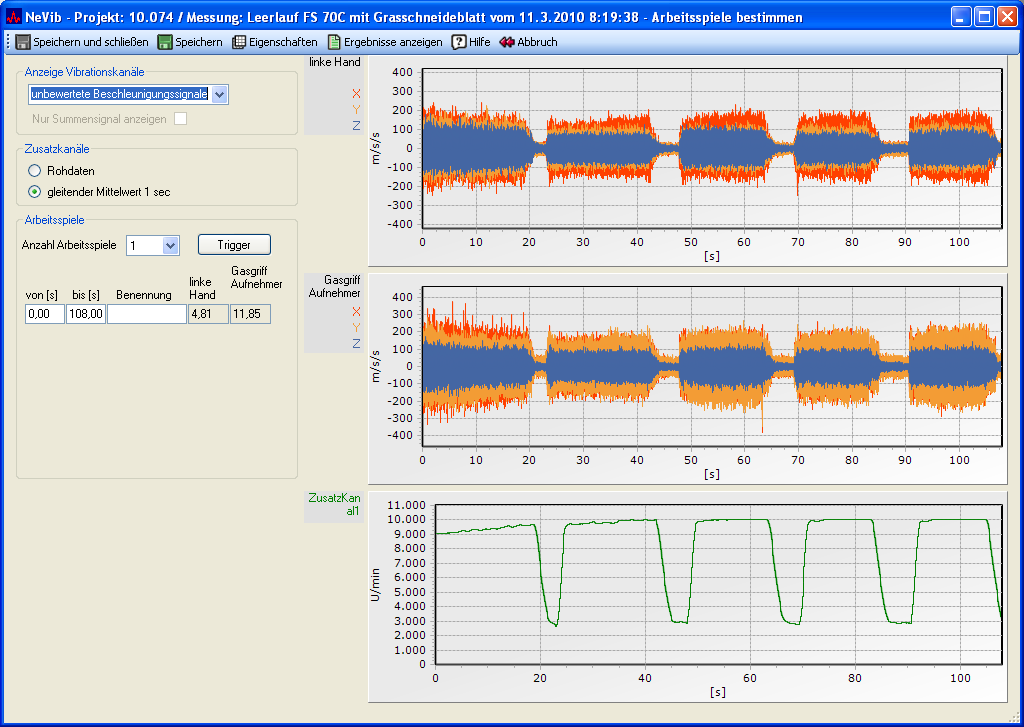Click the Ergebnisse anzeigen document icon

point(335,42)
